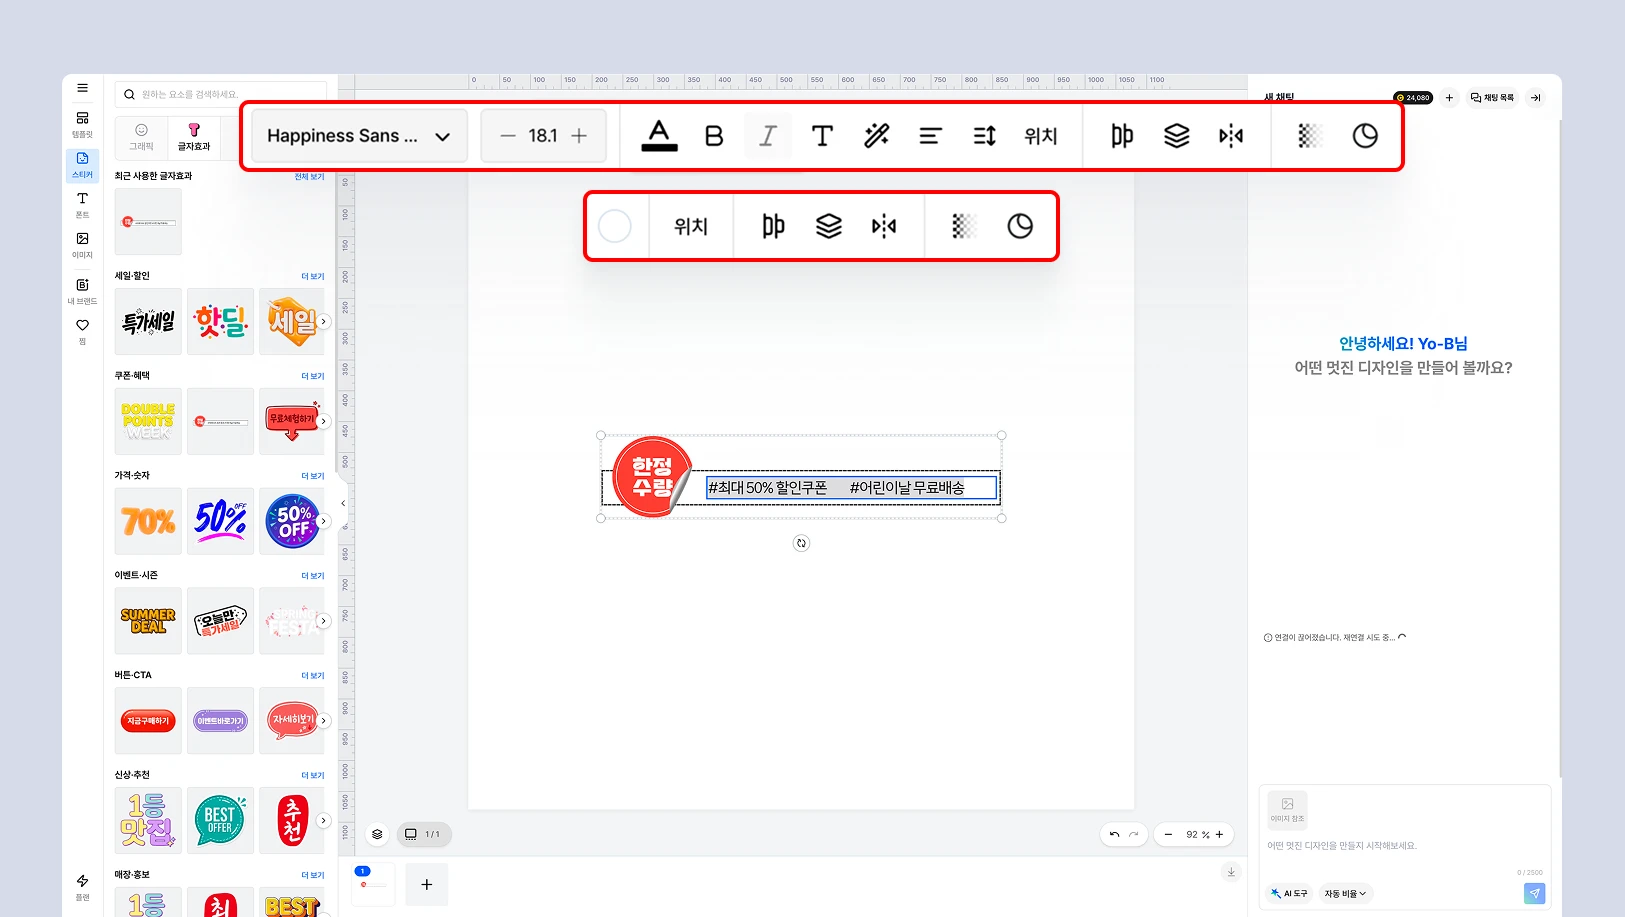Open transparency in the color-circle toolbar
The height and width of the screenshot is (917, 1625).
pyautogui.click(x=964, y=226)
